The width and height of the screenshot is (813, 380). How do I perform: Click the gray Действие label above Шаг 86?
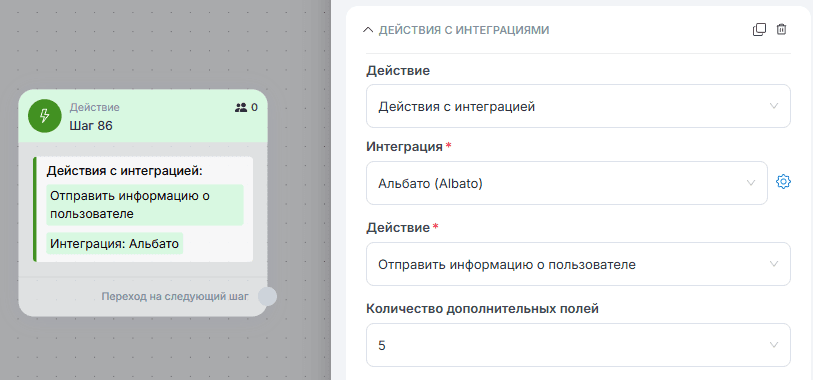pos(94,107)
